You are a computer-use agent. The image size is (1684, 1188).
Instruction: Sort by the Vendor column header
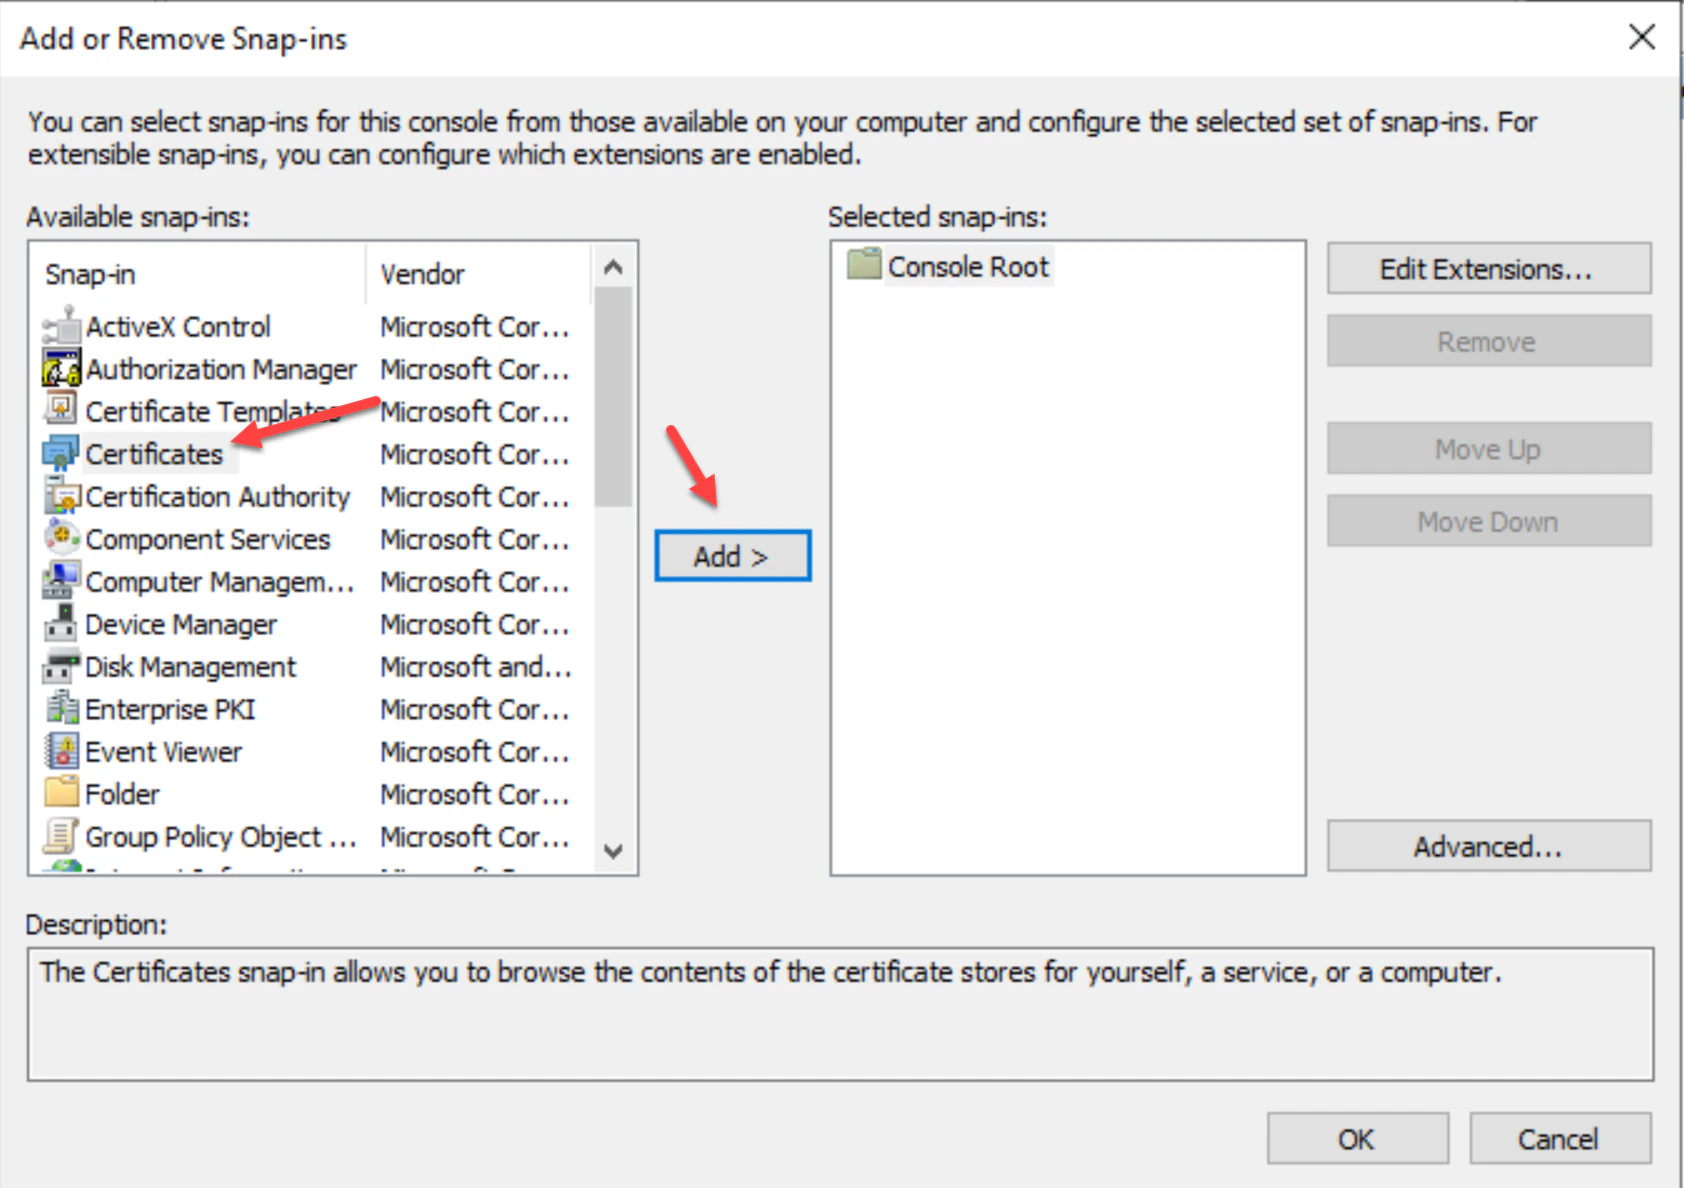tap(480, 273)
